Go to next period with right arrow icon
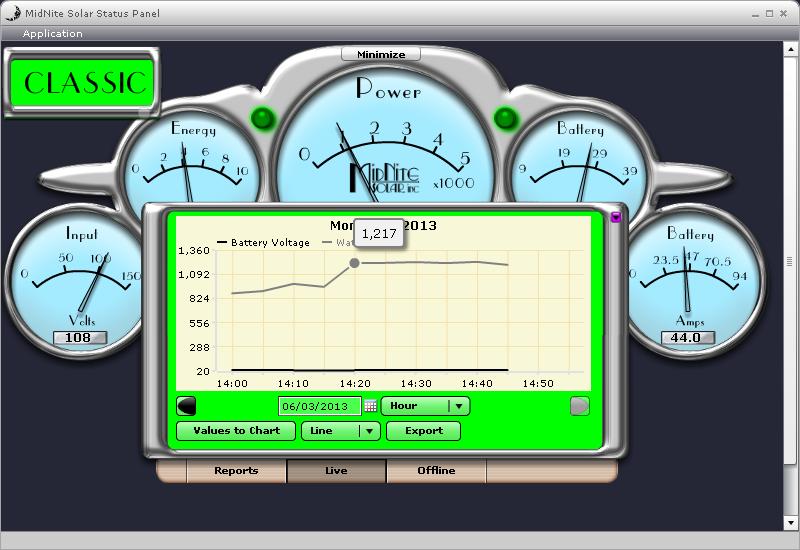Image resolution: width=800 pixels, height=550 pixels. (580, 406)
